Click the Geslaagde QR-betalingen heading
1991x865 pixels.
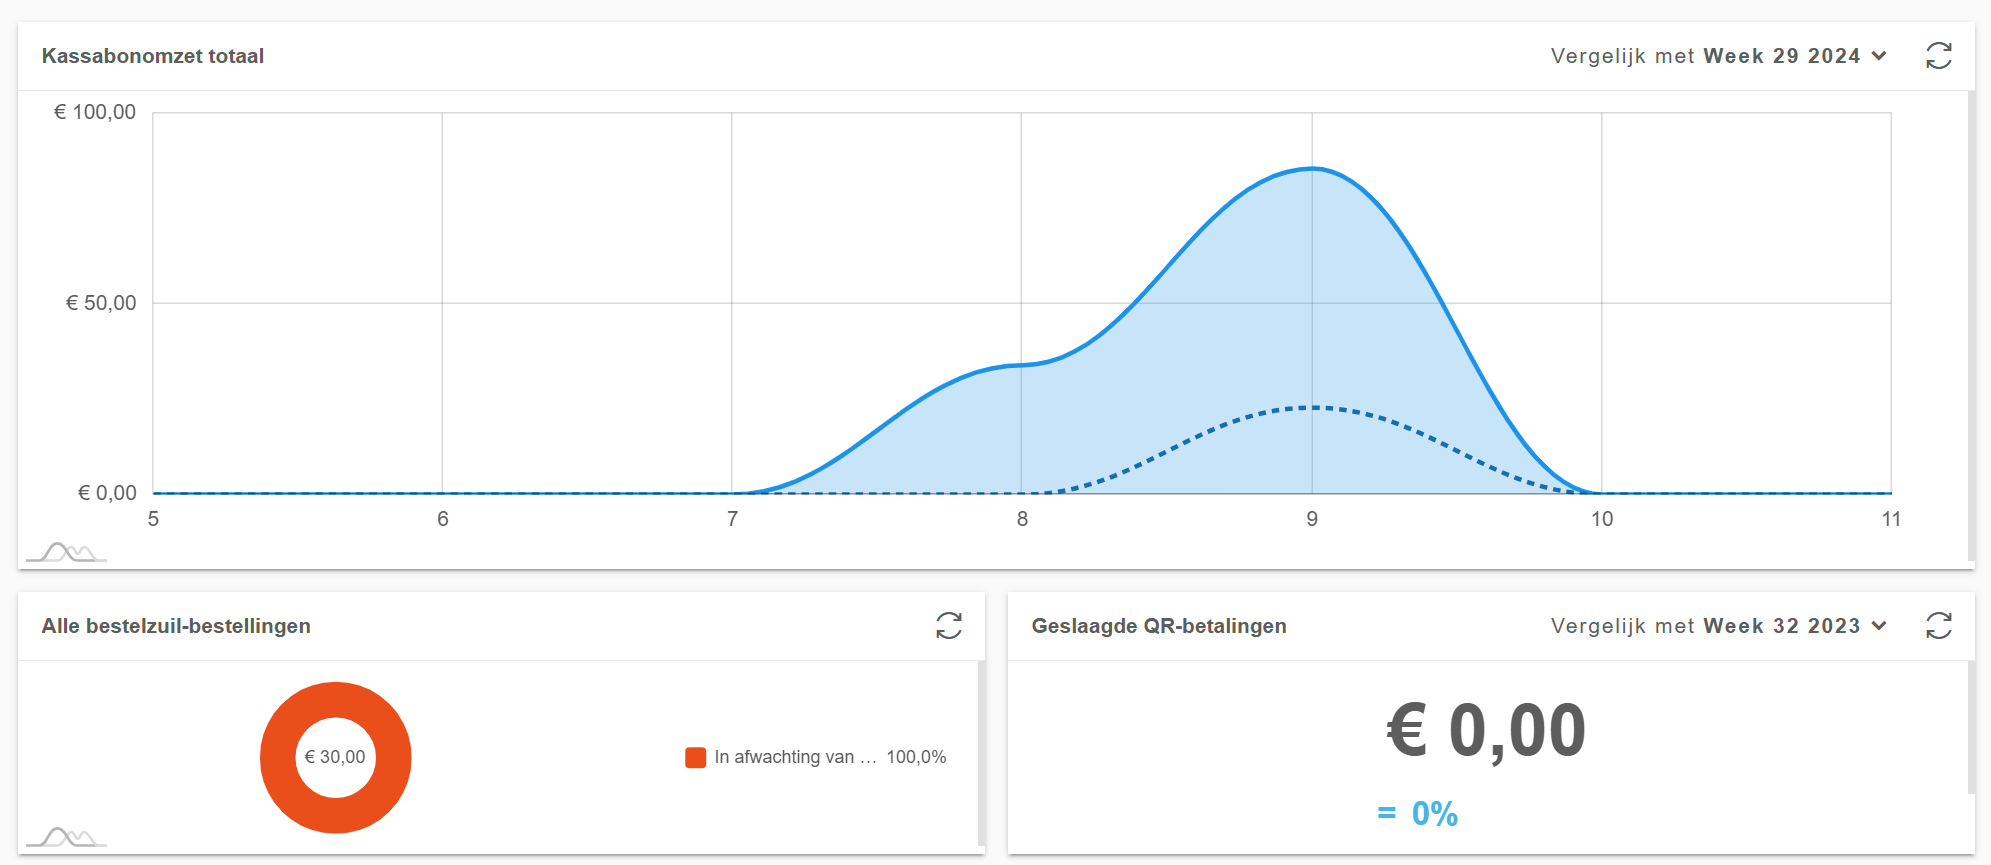click(1159, 626)
